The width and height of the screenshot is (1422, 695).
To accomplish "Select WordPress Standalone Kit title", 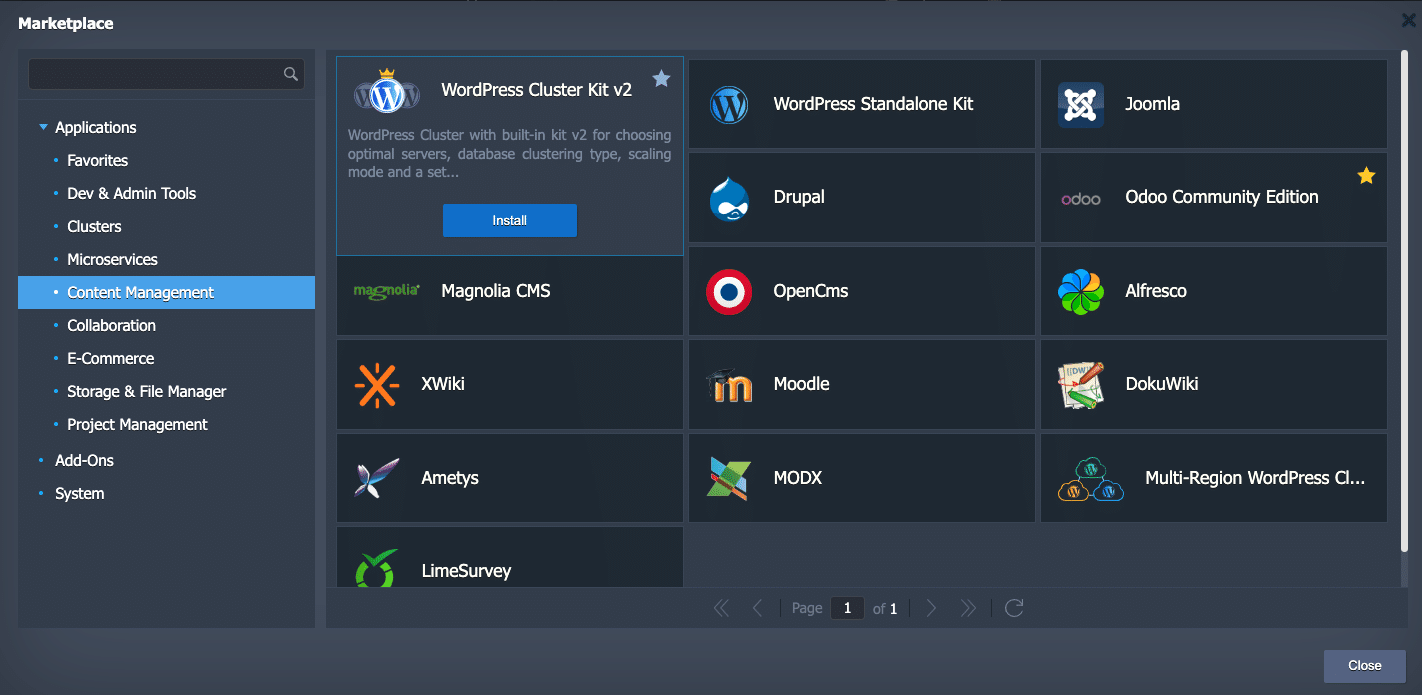I will pyautogui.click(x=873, y=104).
